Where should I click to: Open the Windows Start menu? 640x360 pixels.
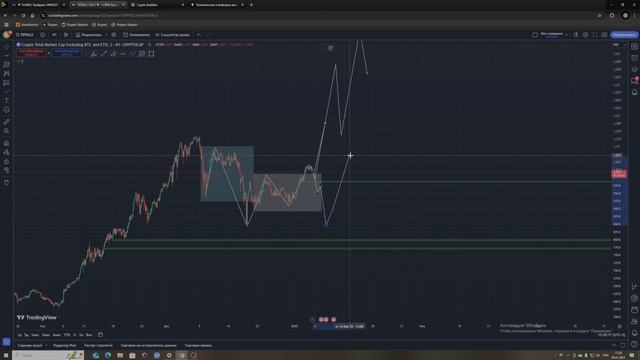[6, 355]
